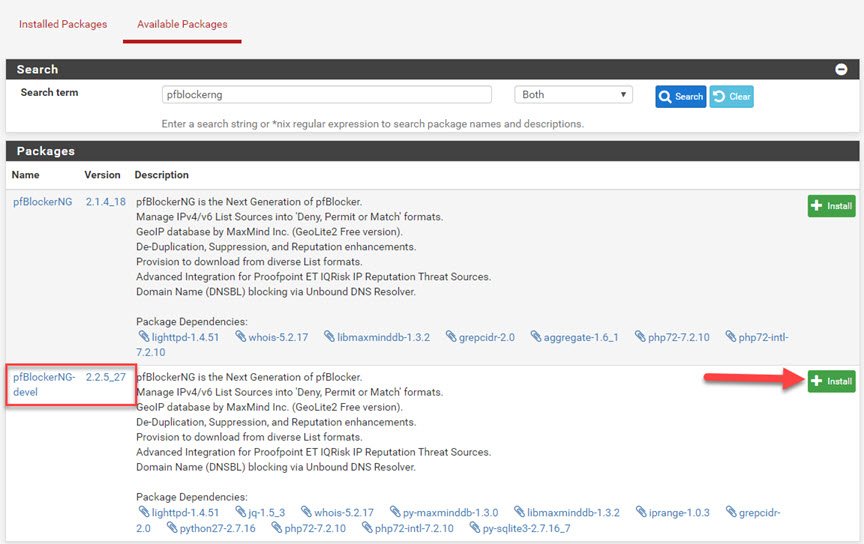Open grepcidr-2.0 dependency in pfBlockerNG row
The width and height of the screenshot is (864, 544).
(487, 337)
